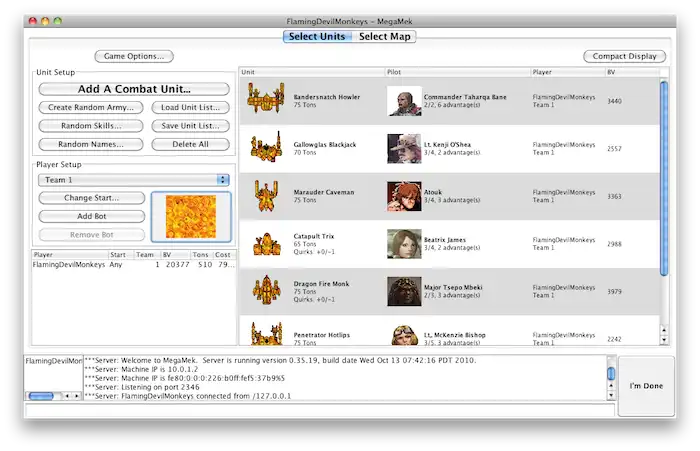Image resolution: width=700 pixels, height=451 pixels.
Task: Sort unit list by the unit table's BV column header
Action: click(632, 72)
